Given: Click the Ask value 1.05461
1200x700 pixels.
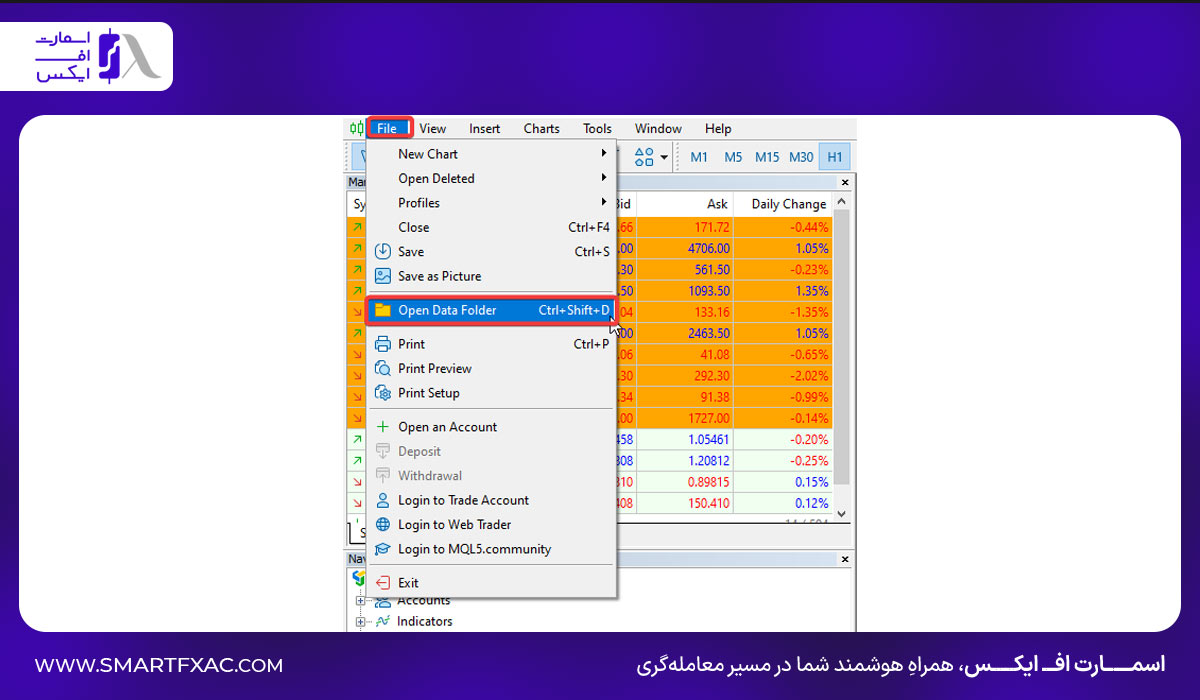Looking at the screenshot, I should 708,439.
